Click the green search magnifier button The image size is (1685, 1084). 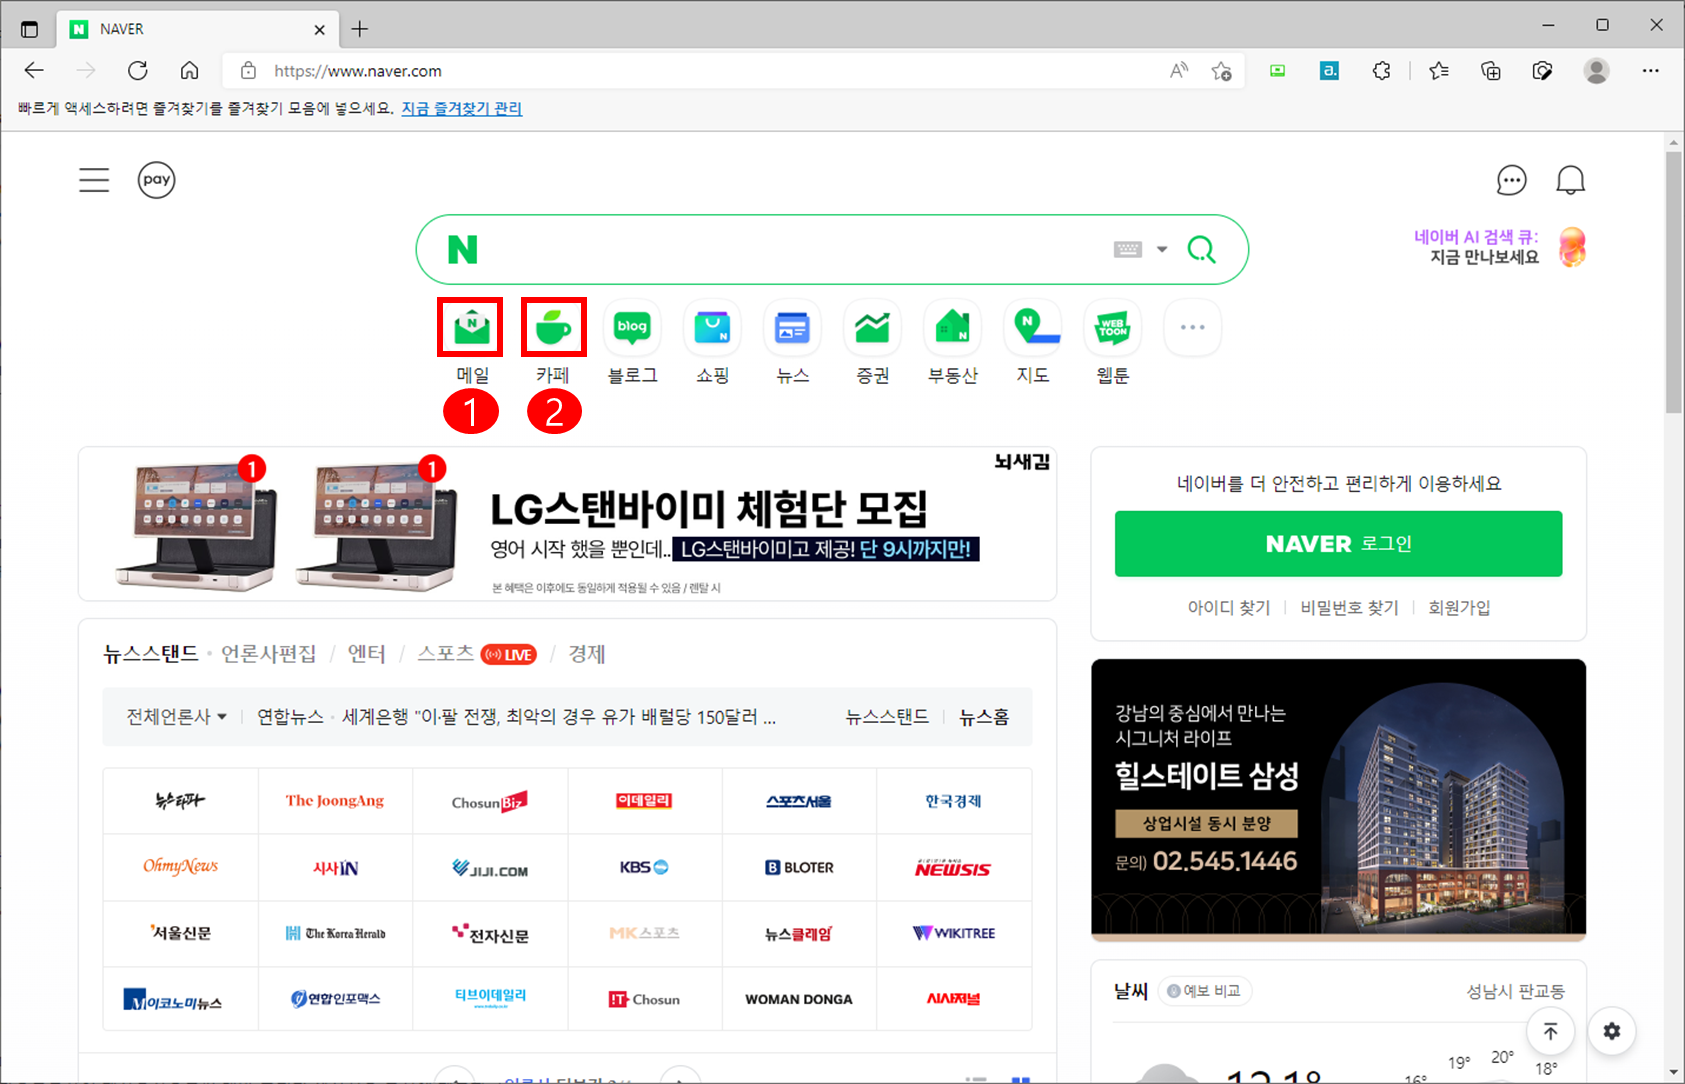point(1202,249)
